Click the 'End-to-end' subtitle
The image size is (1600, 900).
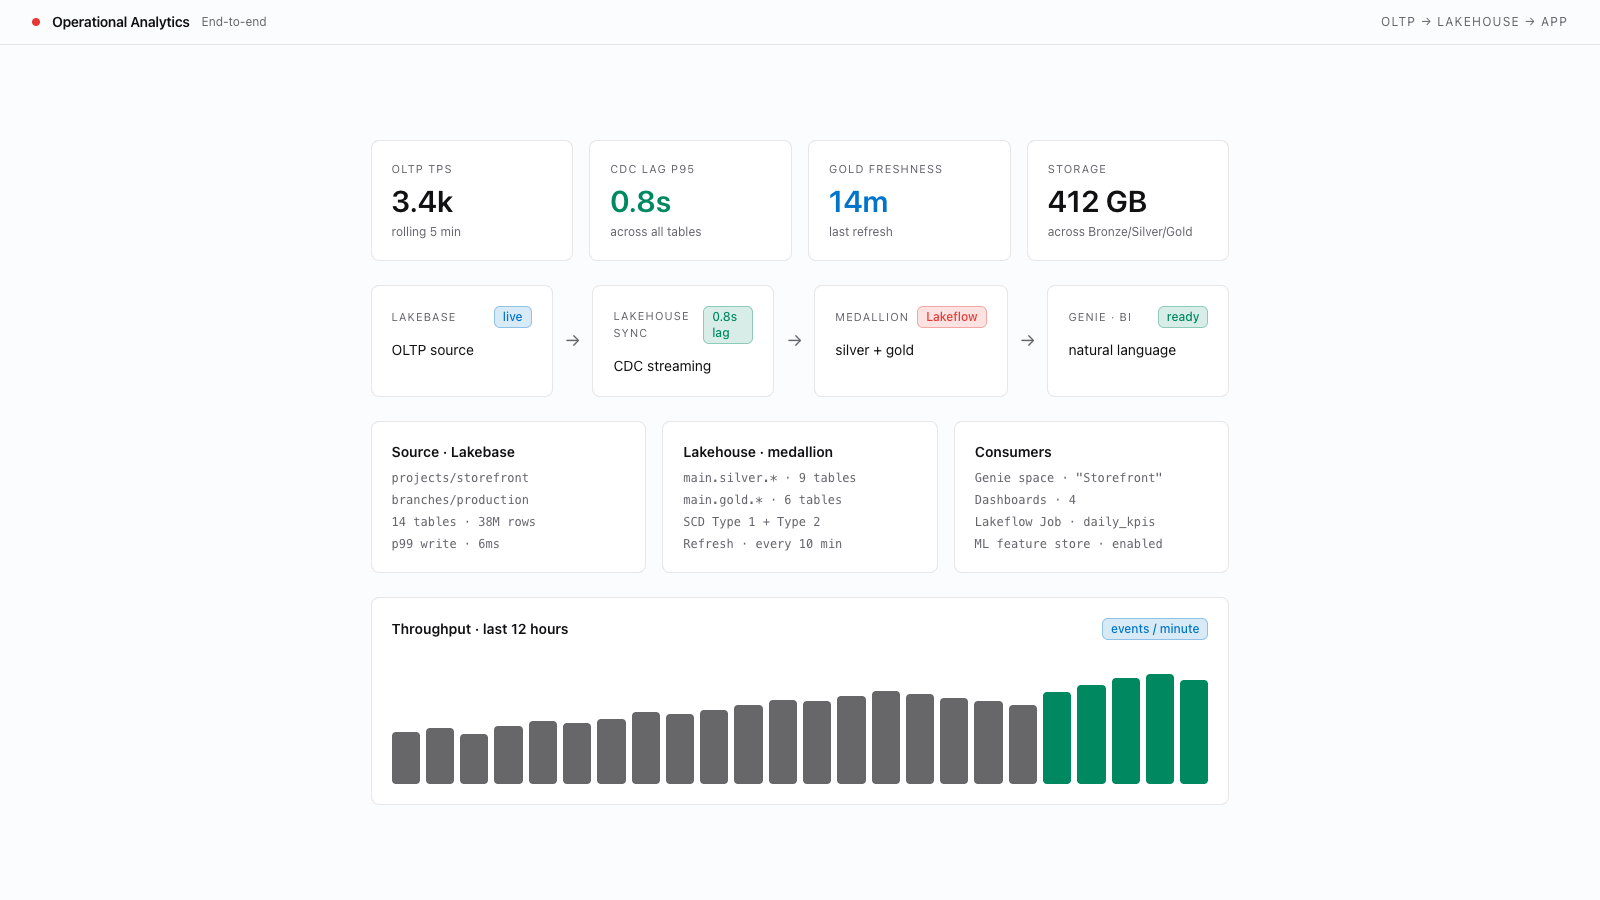[x=234, y=22]
